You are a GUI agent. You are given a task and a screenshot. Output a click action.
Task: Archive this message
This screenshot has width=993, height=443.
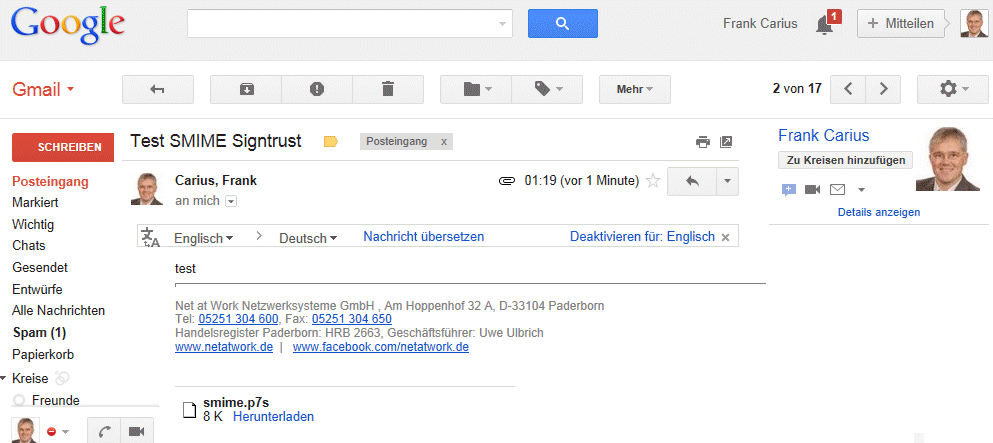[246, 89]
